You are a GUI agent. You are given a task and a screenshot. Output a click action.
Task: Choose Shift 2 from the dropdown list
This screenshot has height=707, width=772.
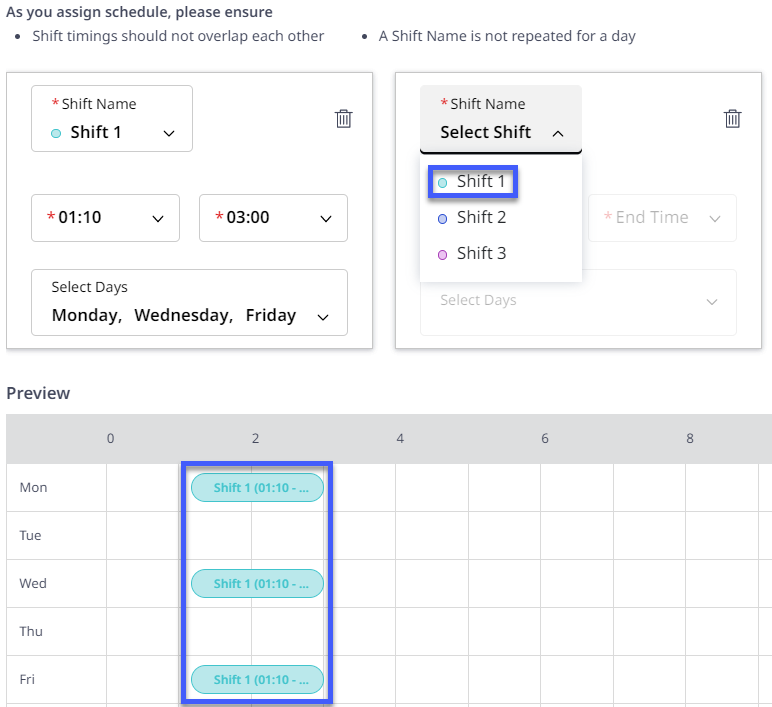pos(481,218)
